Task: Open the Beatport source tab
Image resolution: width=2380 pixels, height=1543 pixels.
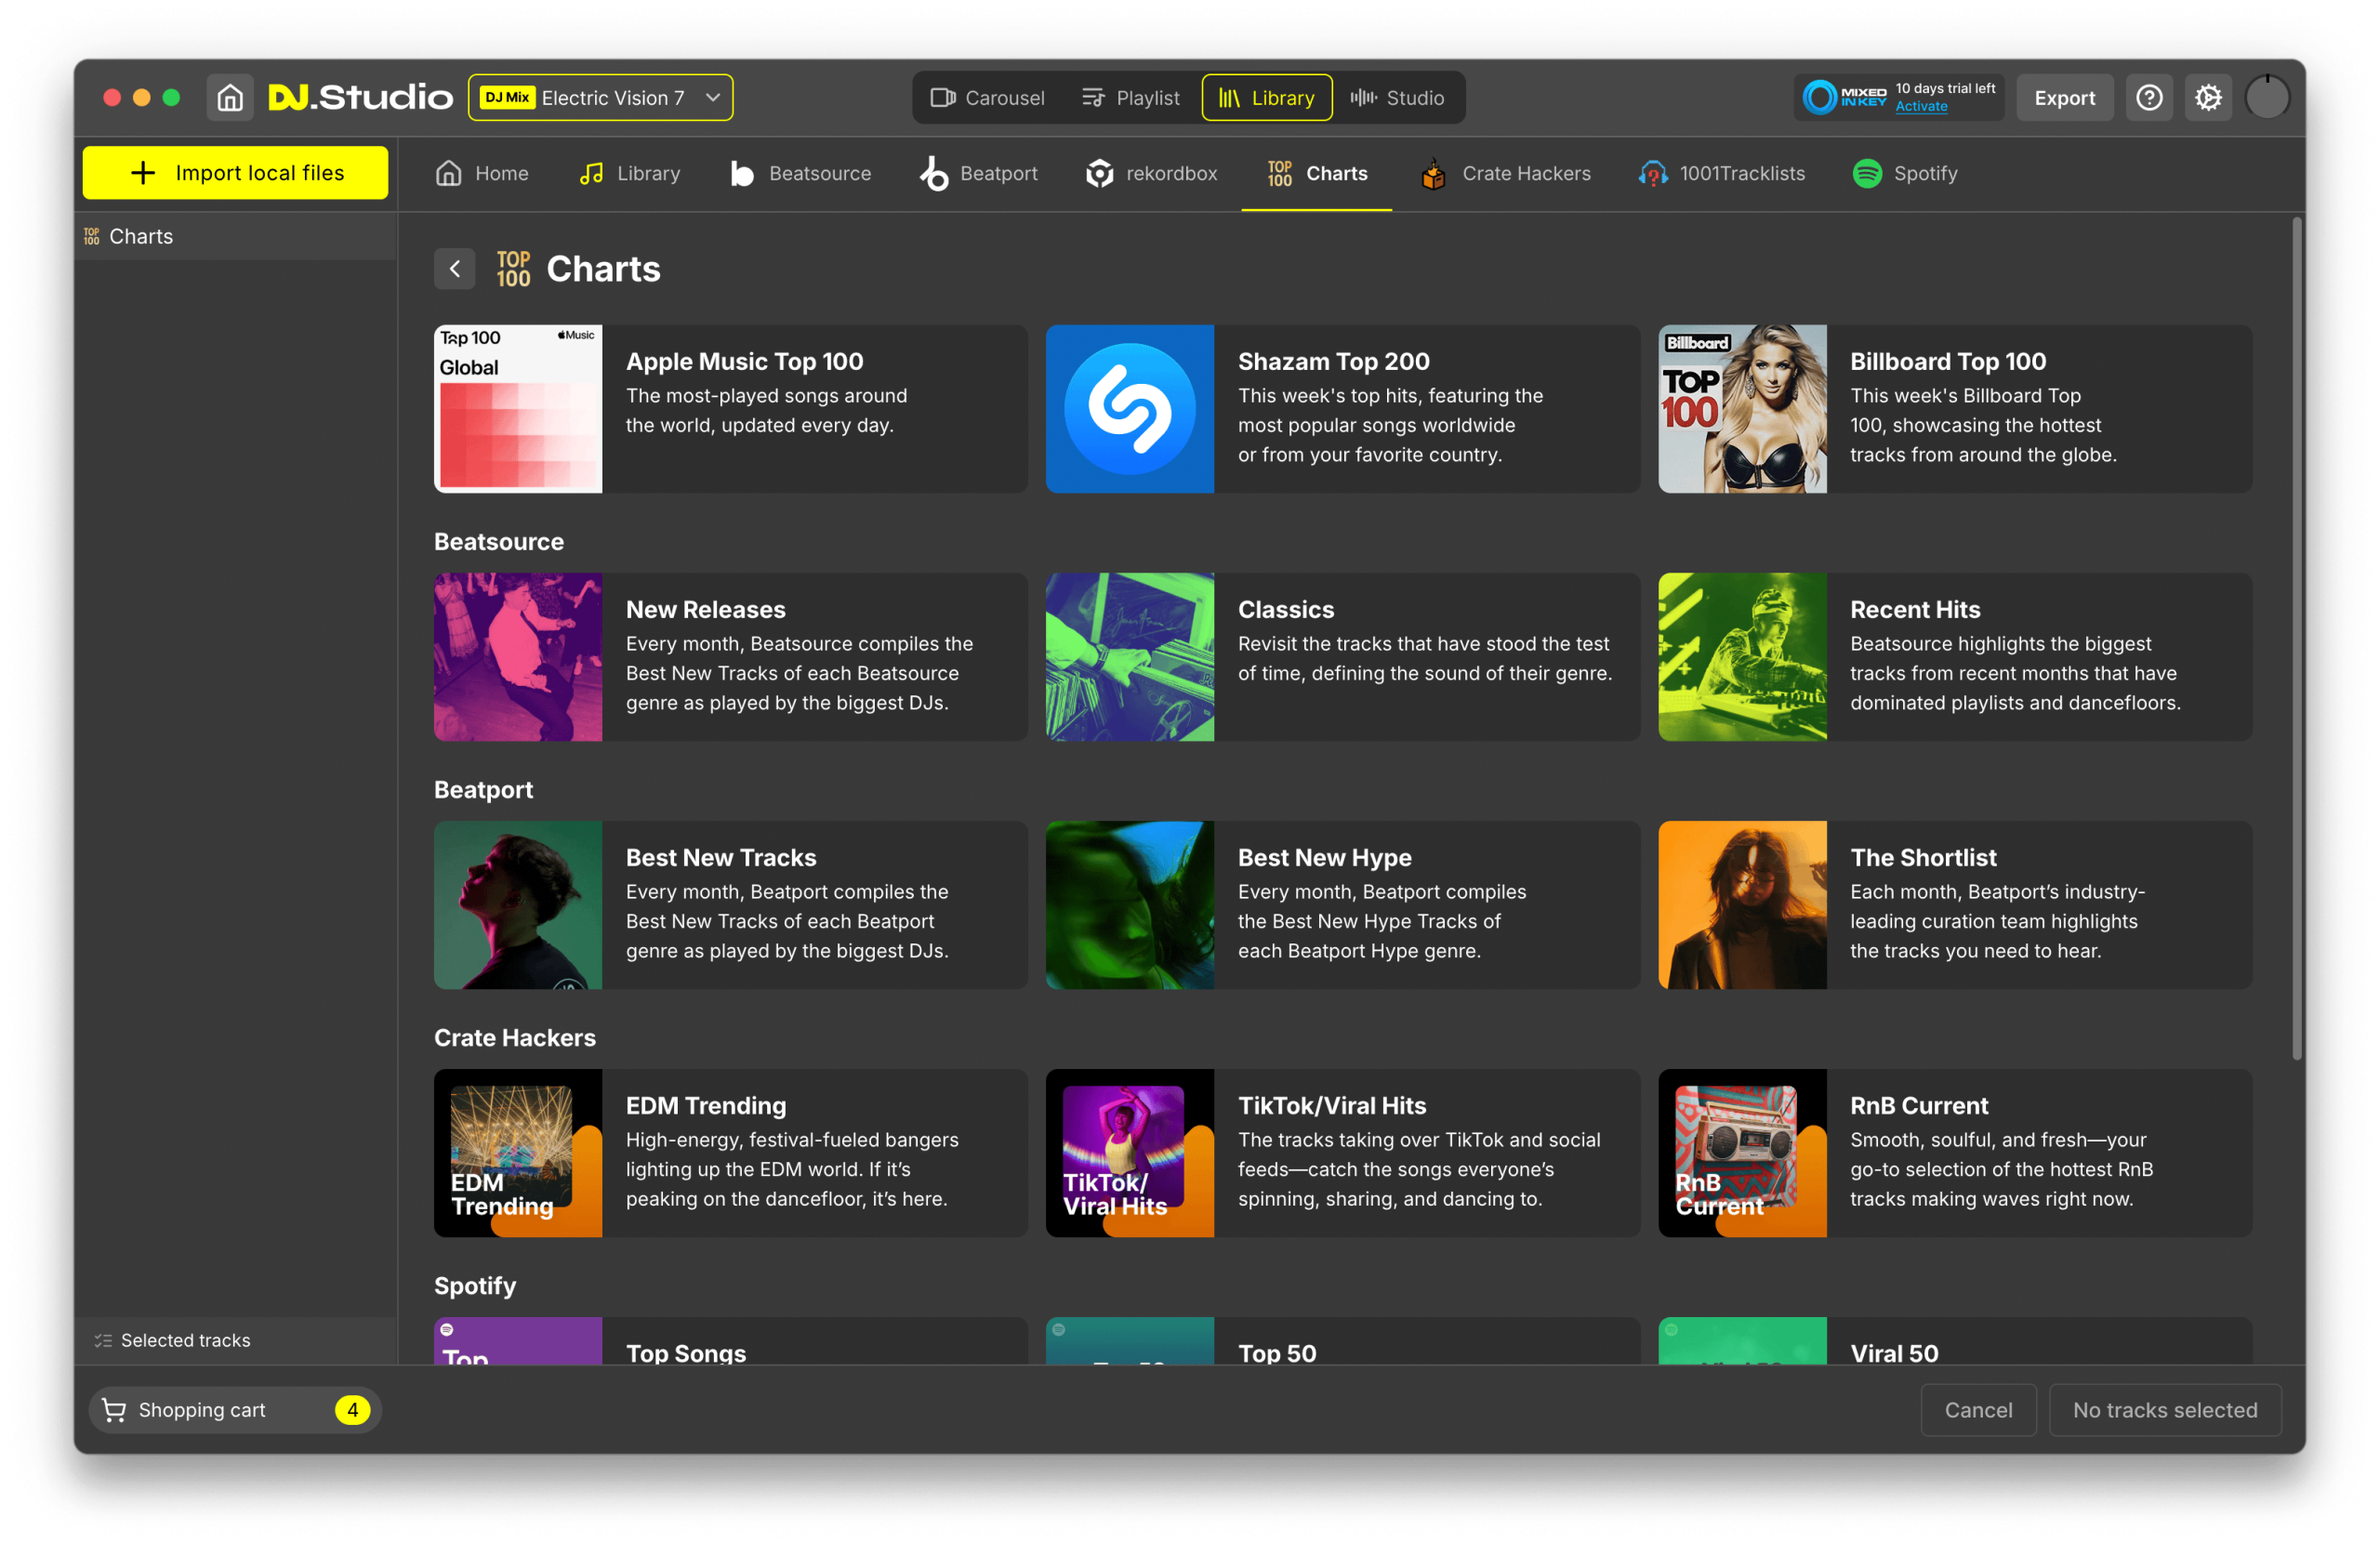Action: point(978,173)
